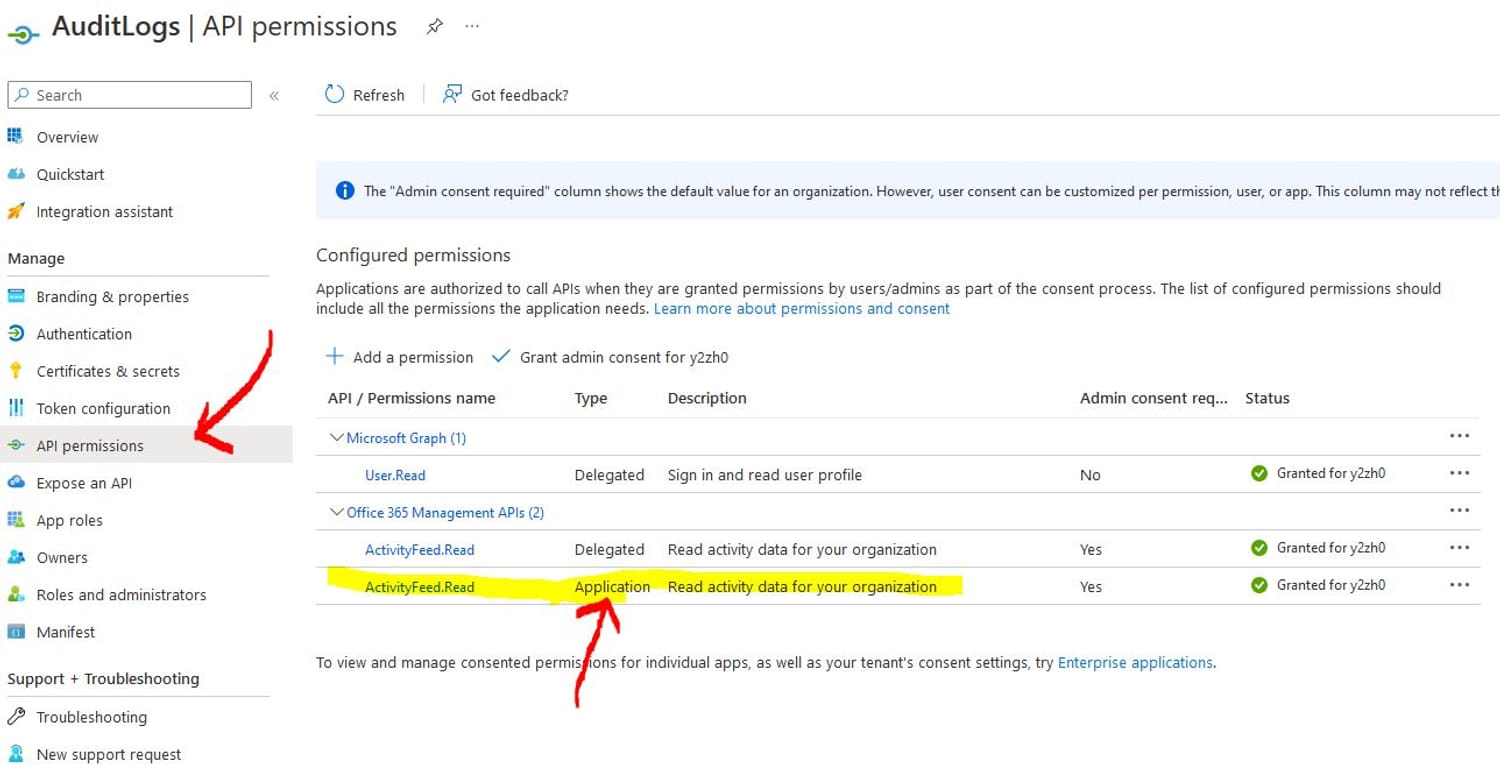Screen dimensions: 1500x771
Task: Open Token configuration
Action: click(101, 408)
